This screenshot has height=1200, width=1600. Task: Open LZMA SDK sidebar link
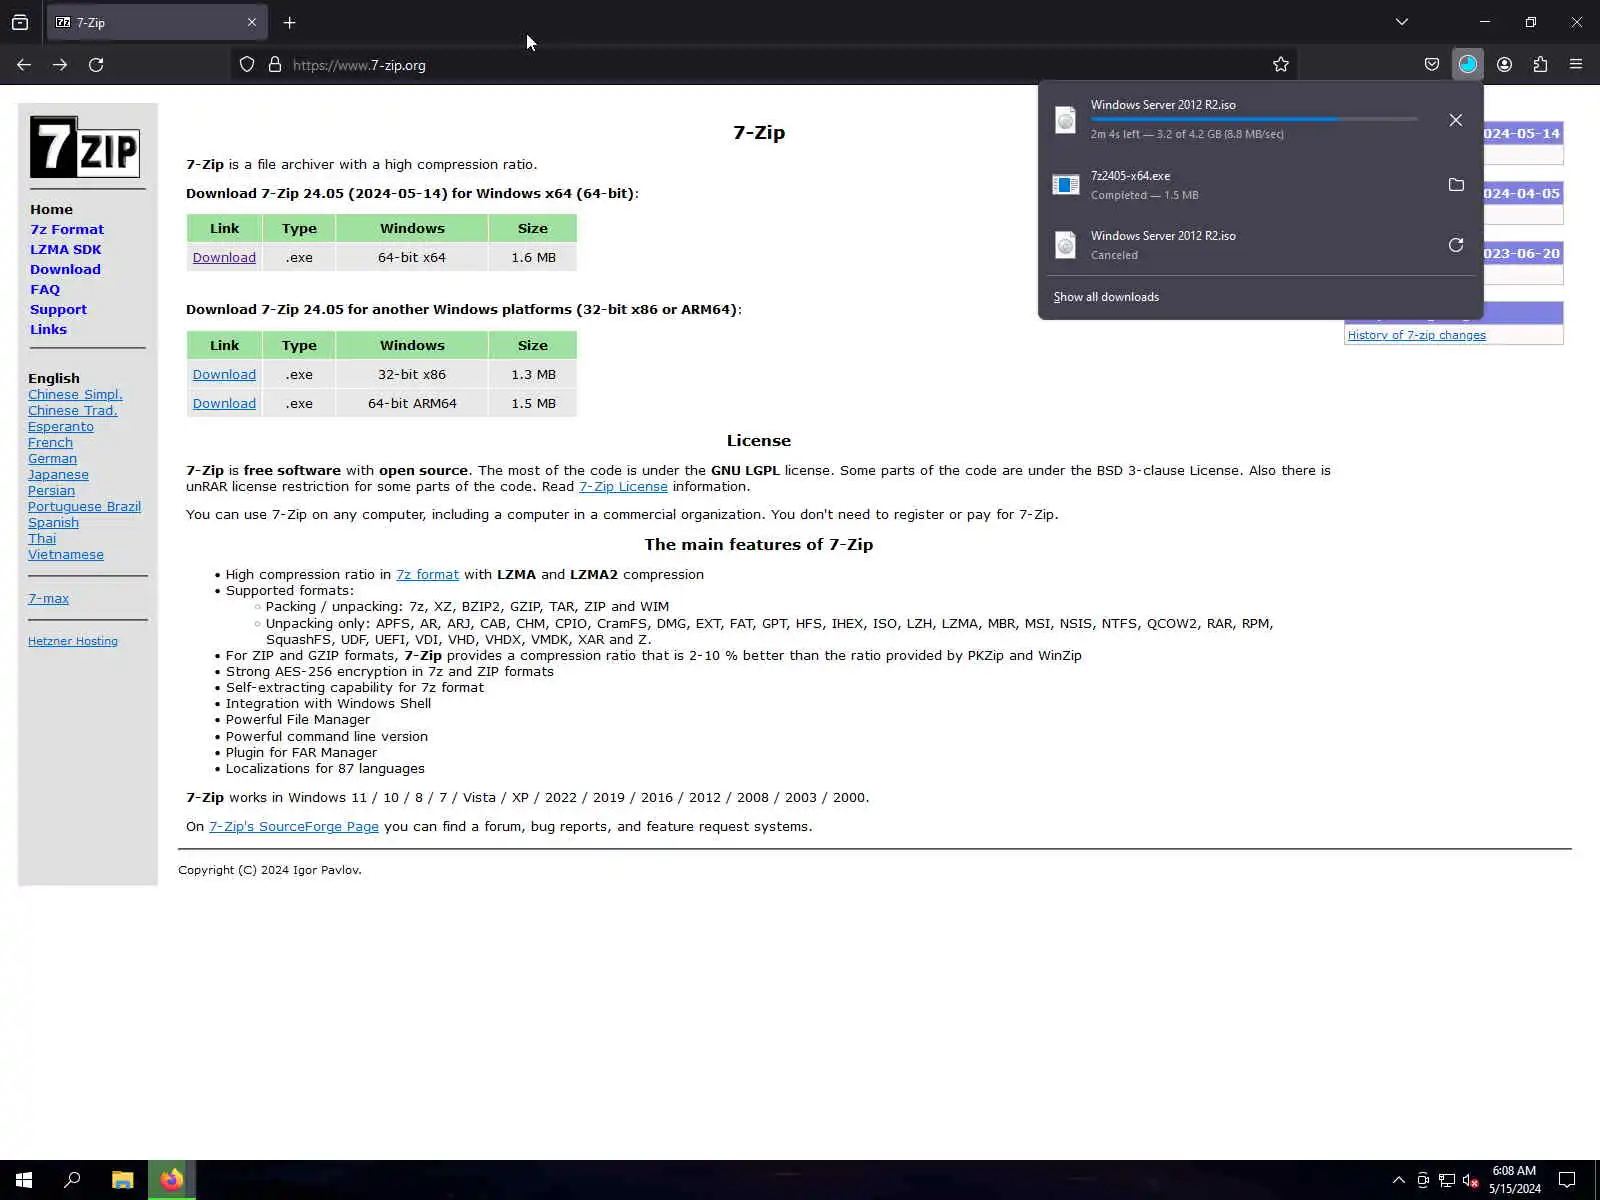(65, 249)
